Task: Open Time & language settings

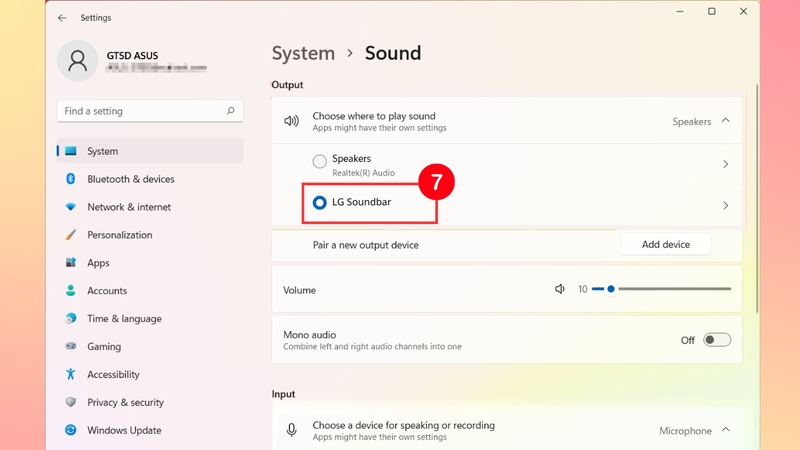Action: pos(150,318)
